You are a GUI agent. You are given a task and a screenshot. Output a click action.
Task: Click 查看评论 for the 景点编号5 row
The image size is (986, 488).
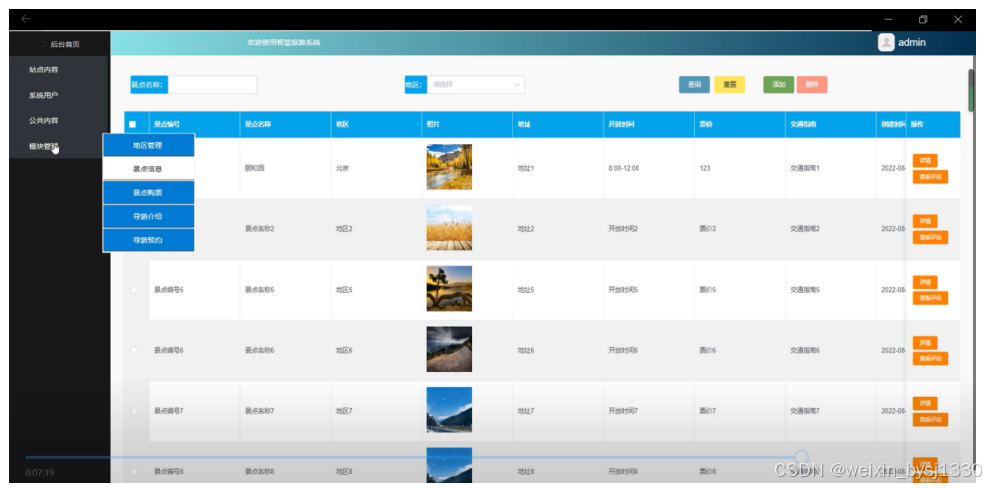coord(930,298)
